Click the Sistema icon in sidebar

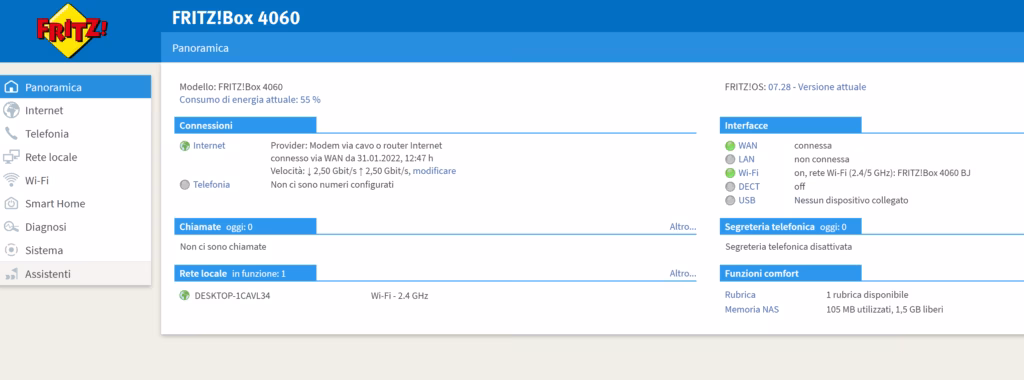[x=11, y=250]
